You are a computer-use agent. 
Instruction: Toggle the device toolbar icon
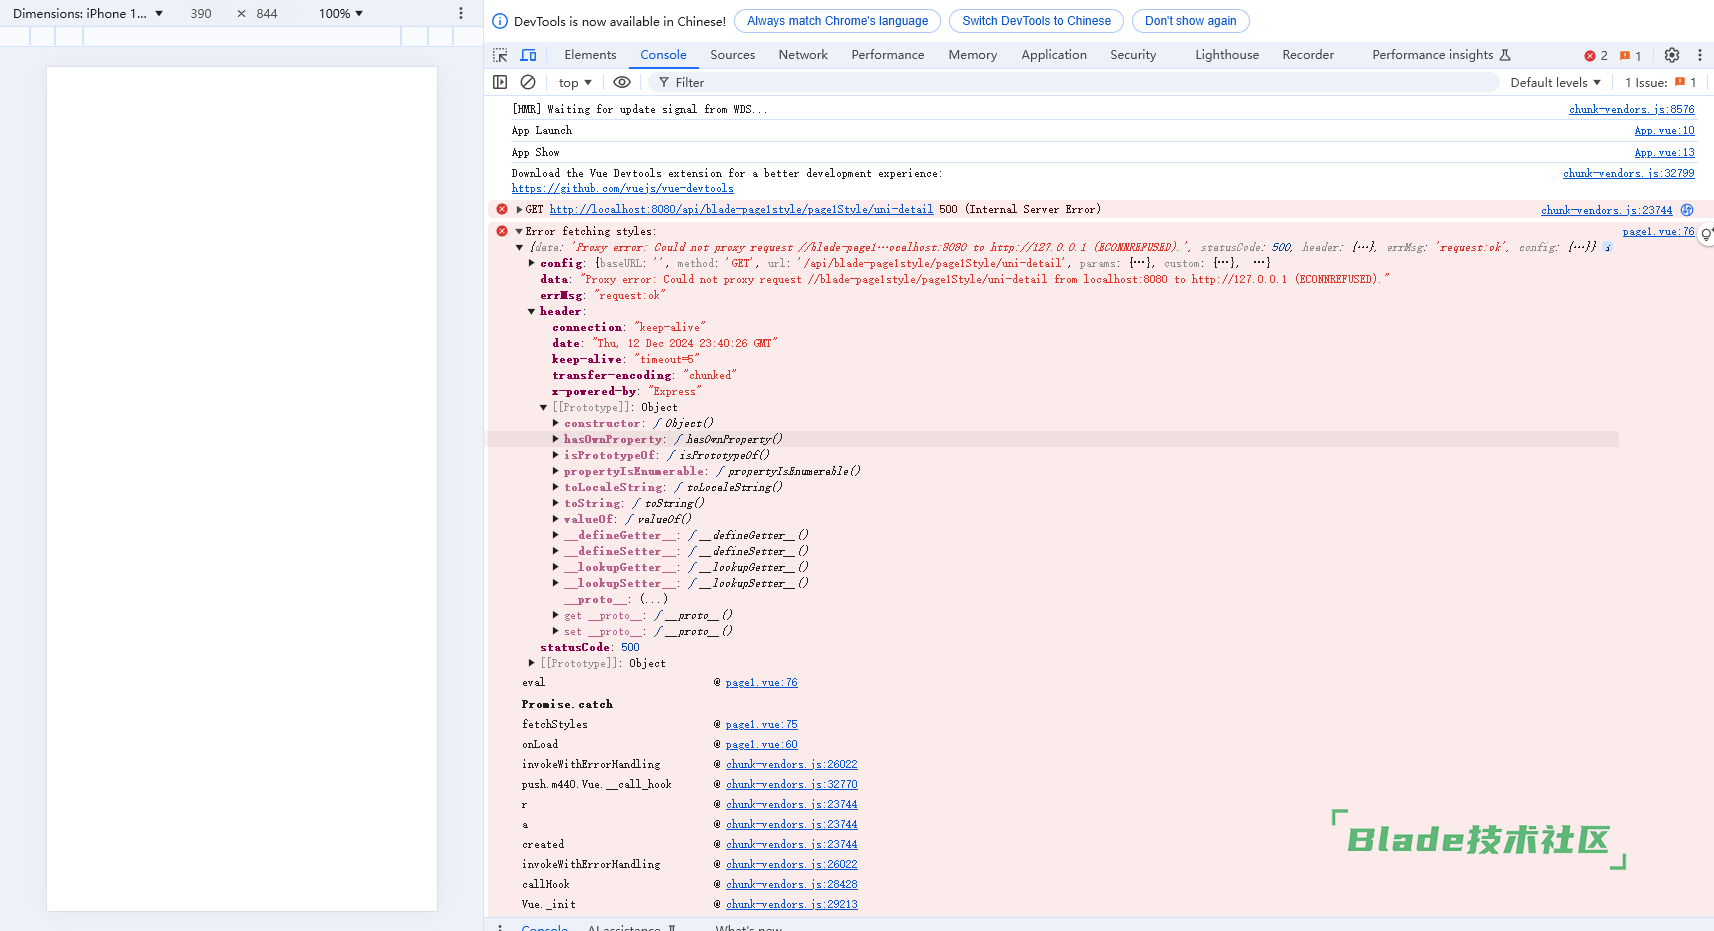529,55
